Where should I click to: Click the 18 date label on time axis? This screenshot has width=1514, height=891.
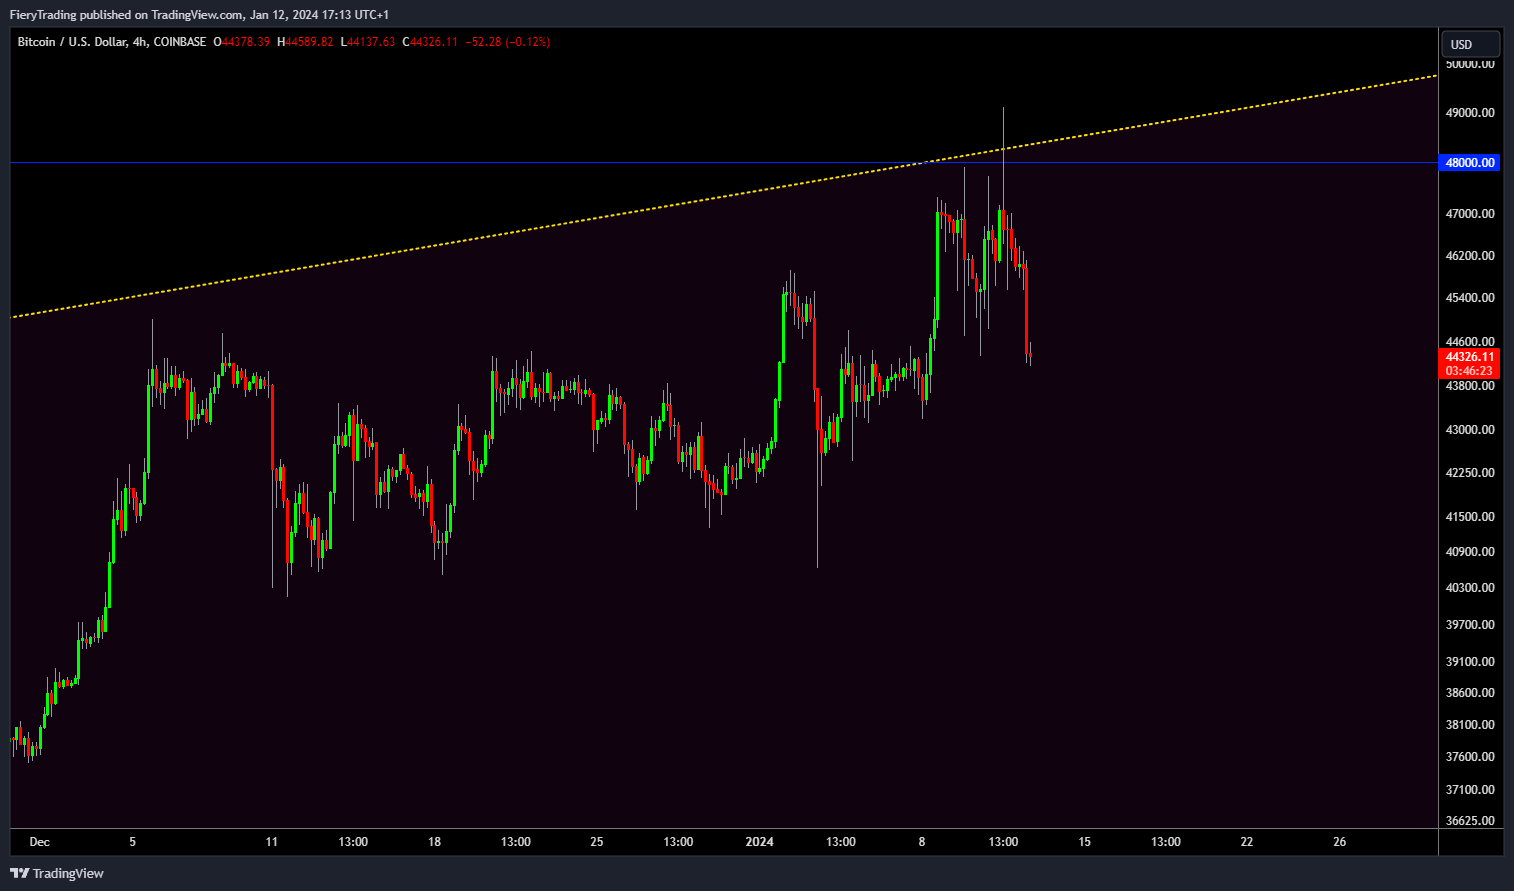pos(435,842)
